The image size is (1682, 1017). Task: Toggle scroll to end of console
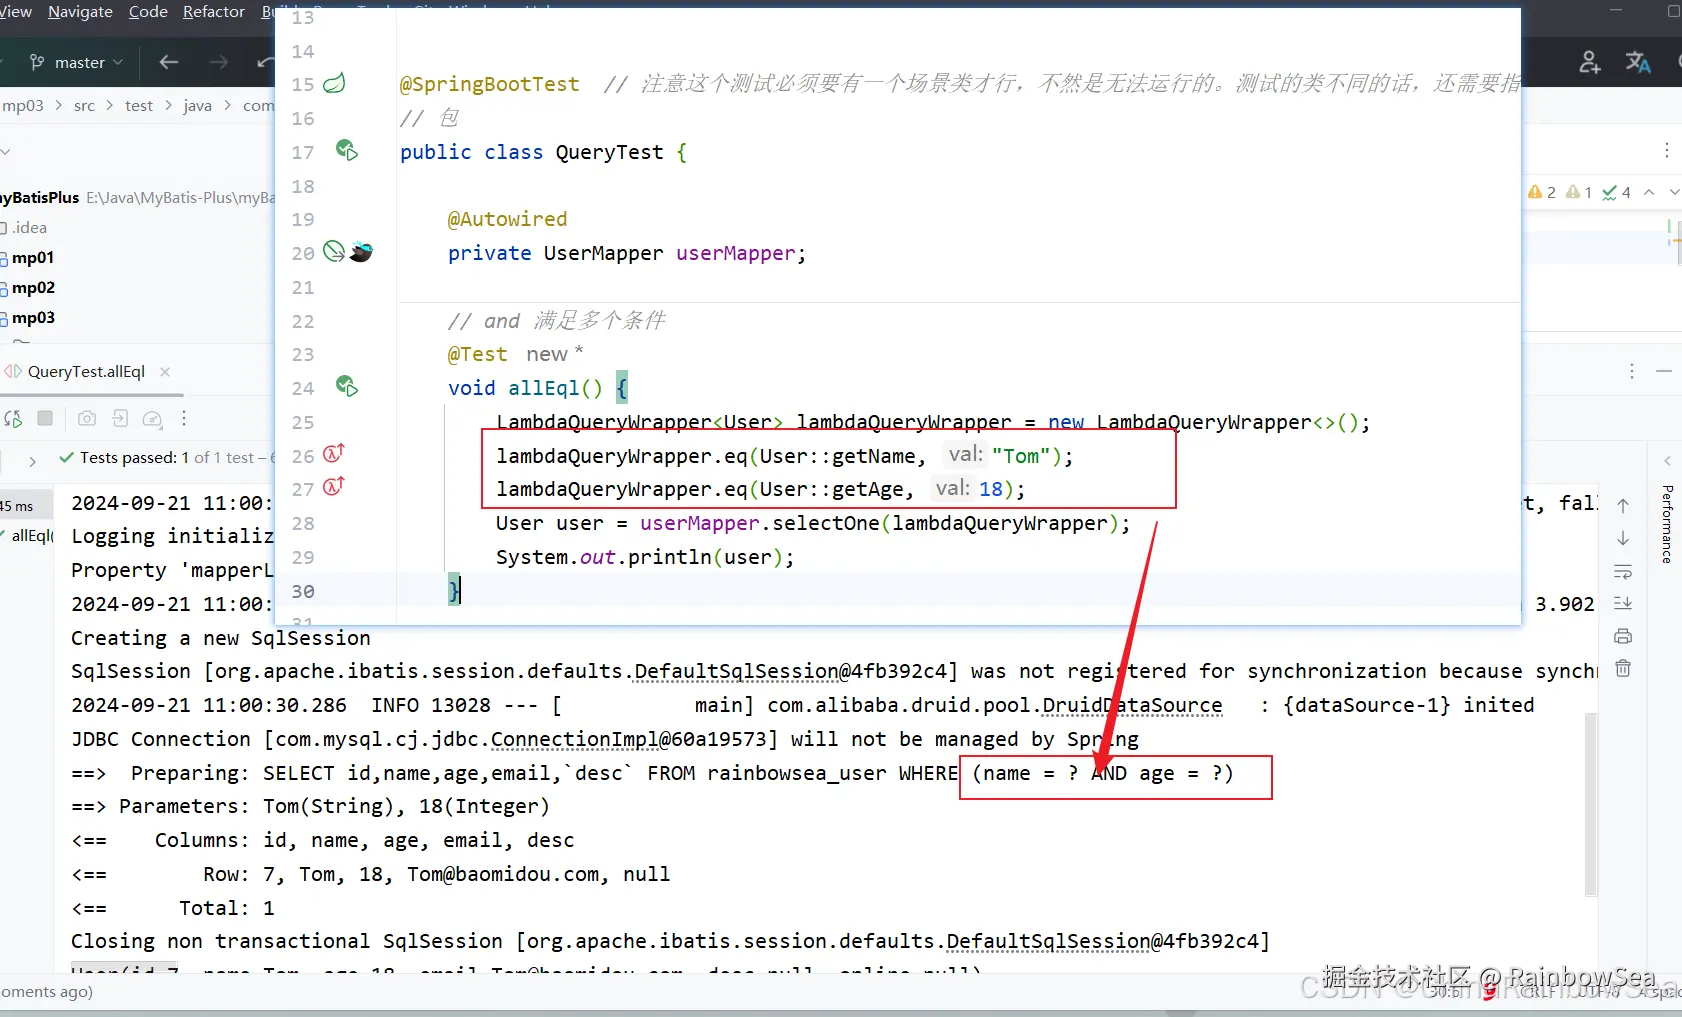click(1623, 604)
